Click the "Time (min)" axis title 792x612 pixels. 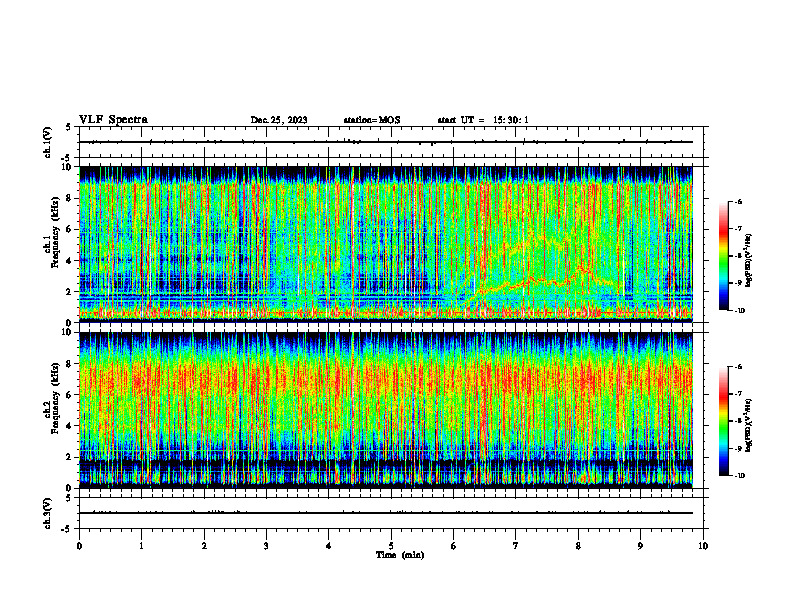click(400, 555)
